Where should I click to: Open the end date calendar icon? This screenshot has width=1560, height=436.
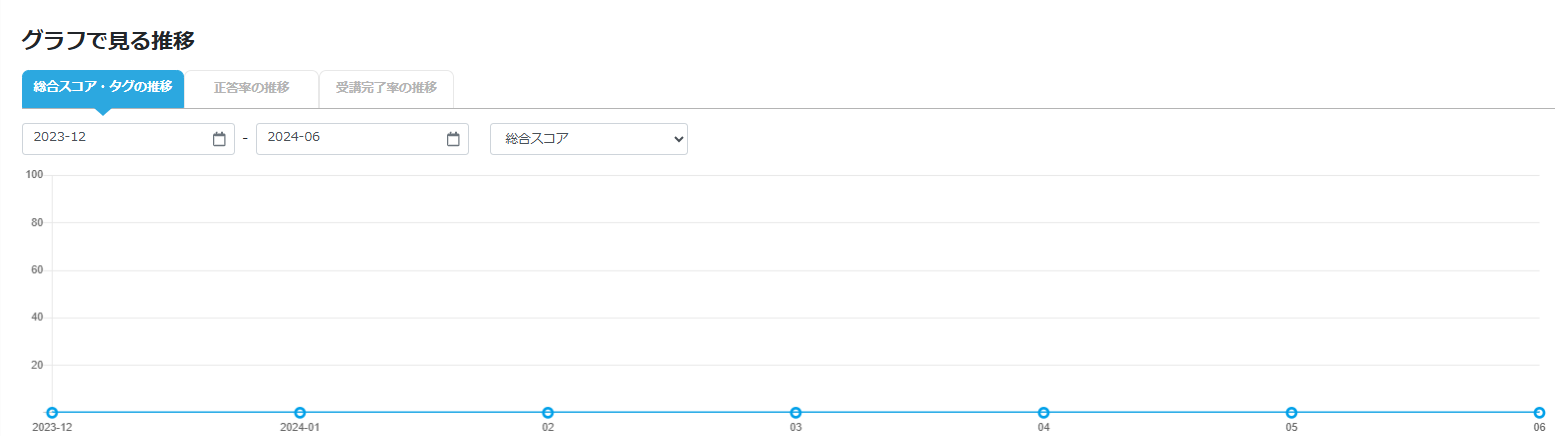[x=453, y=139]
